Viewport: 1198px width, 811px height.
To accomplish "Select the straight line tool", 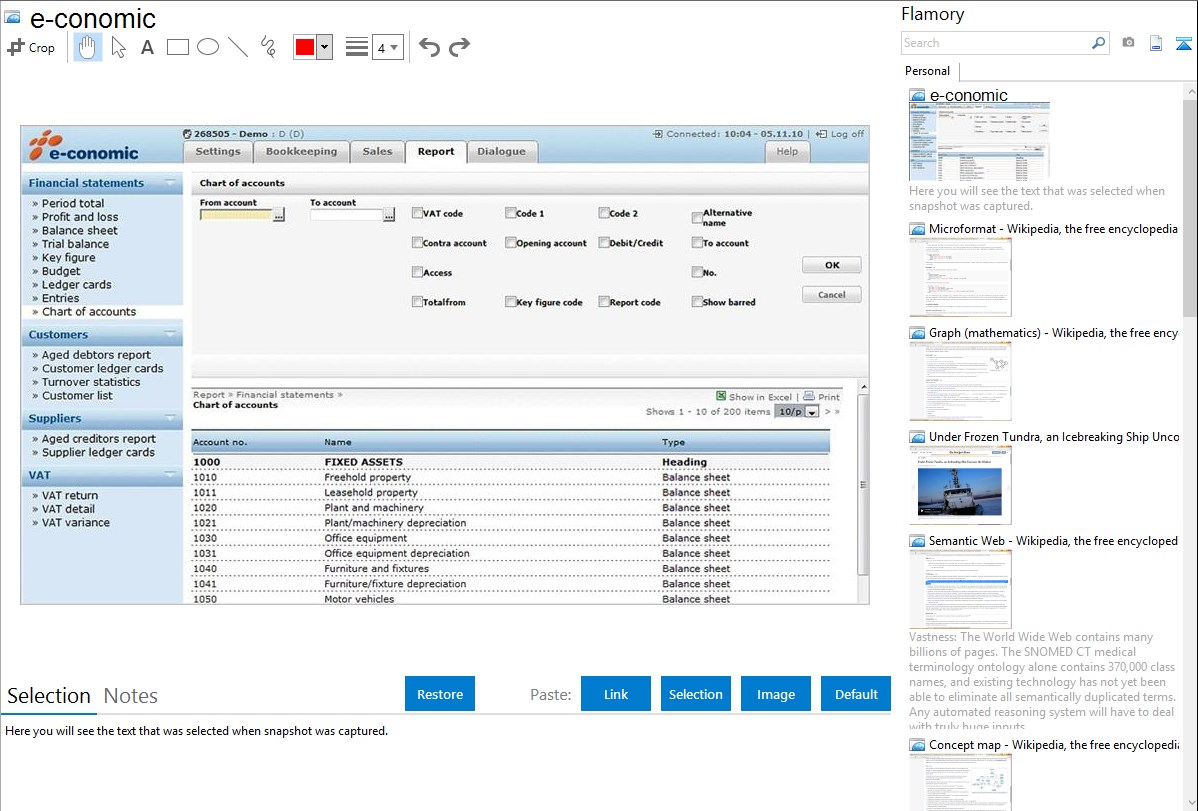I will click(x=238, y=47).
